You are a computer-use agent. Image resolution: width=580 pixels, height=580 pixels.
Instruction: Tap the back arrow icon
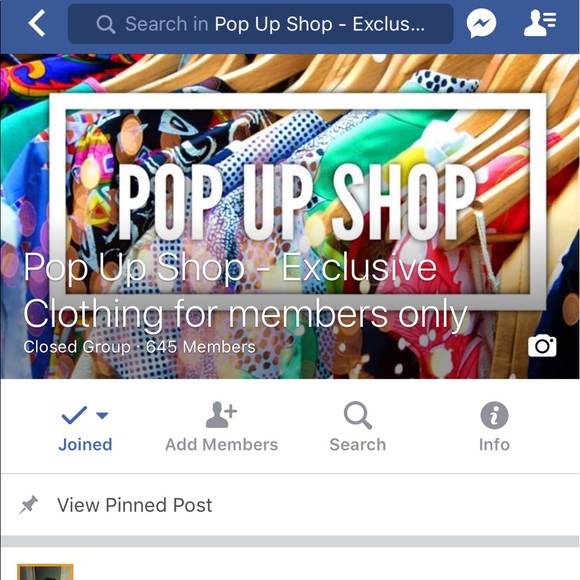[x=37, y=23]
